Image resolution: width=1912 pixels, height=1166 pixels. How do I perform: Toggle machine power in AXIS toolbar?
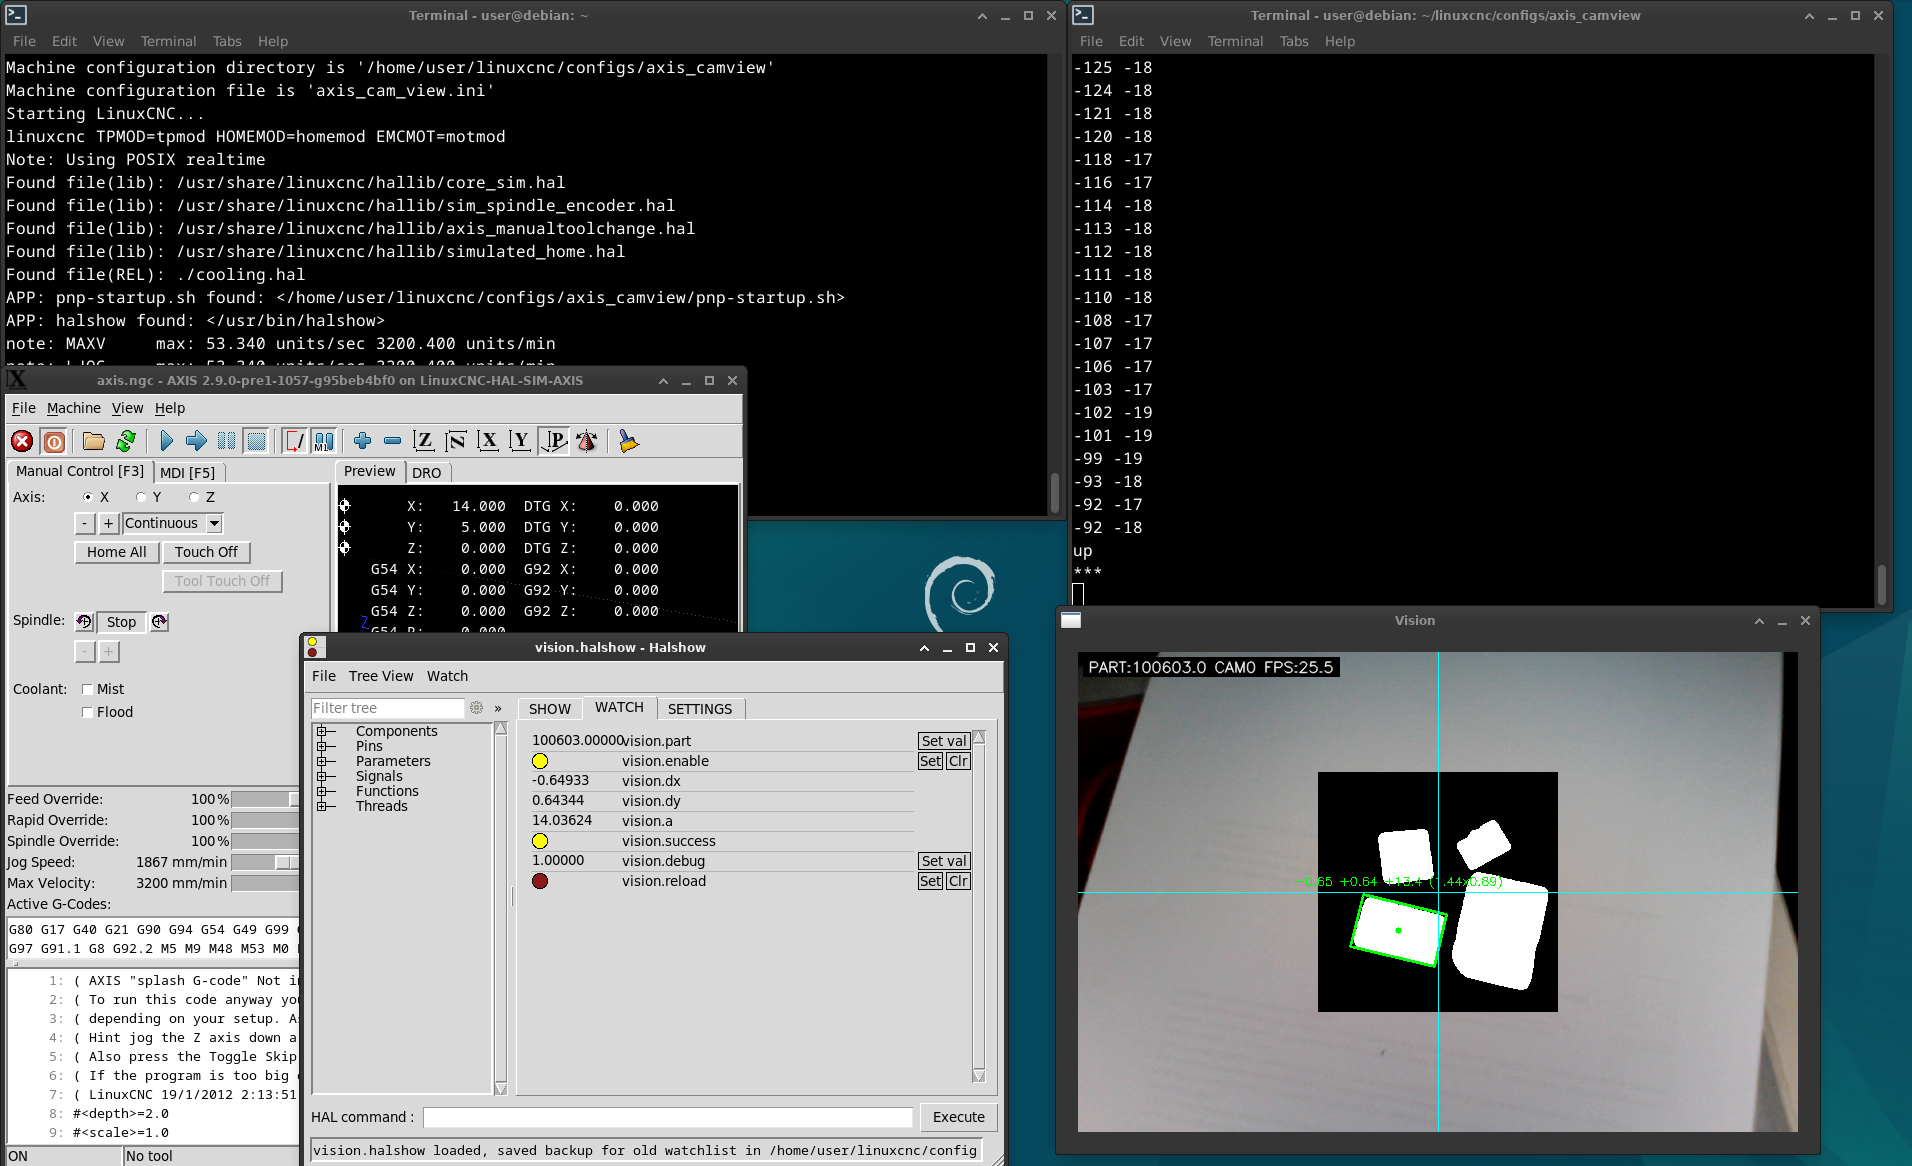coord(54,441)
